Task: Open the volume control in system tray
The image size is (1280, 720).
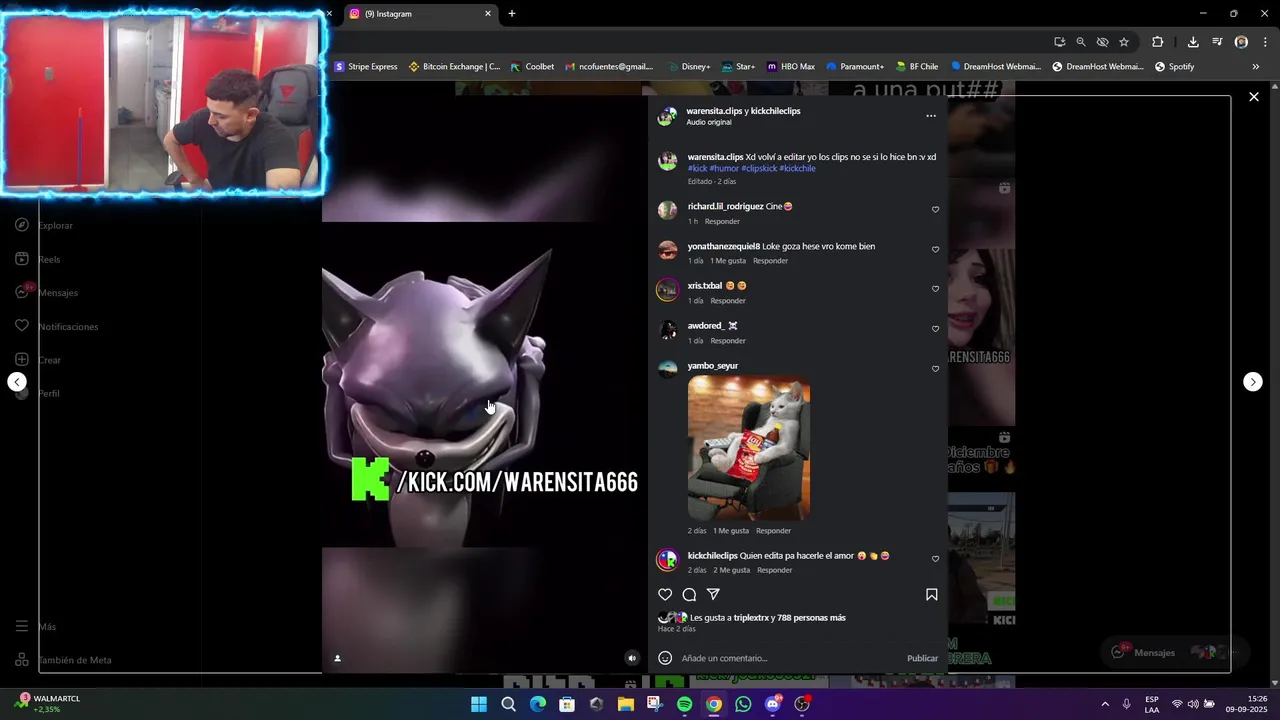Action: click(1192, 704)
